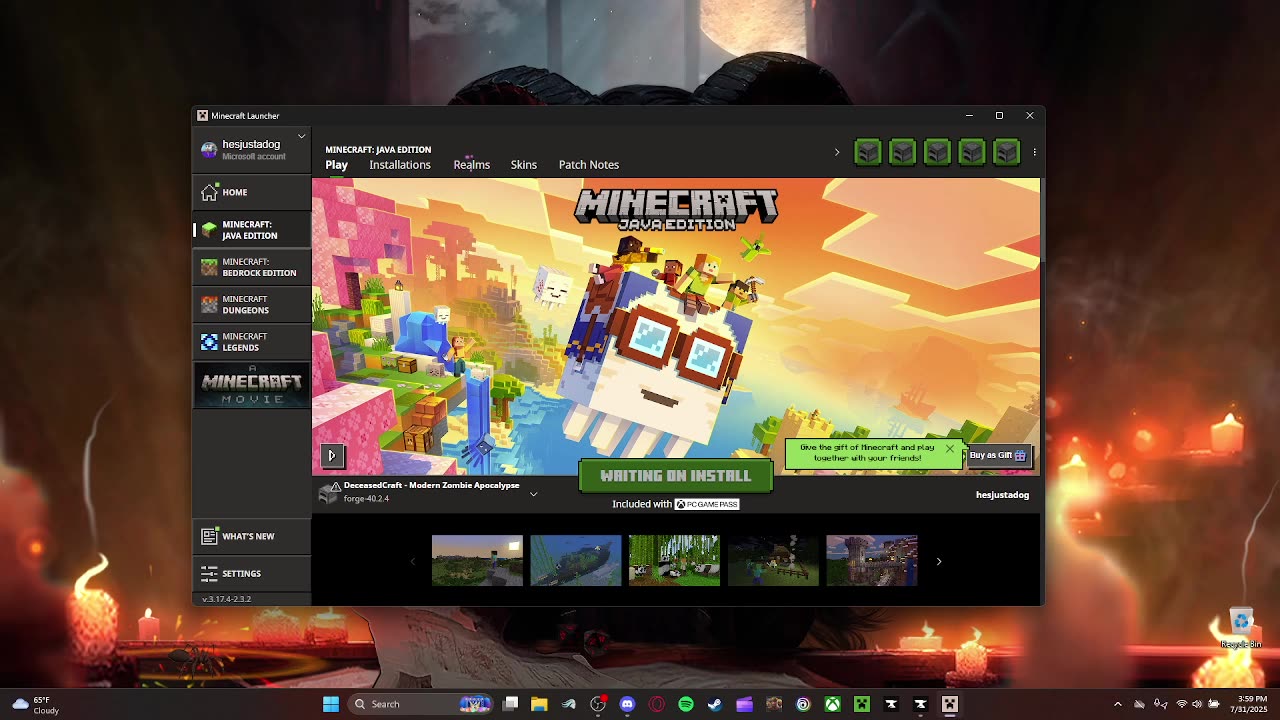
Task: Advance the thumbnail carousel with the right arrow
Action: point(938,561)
